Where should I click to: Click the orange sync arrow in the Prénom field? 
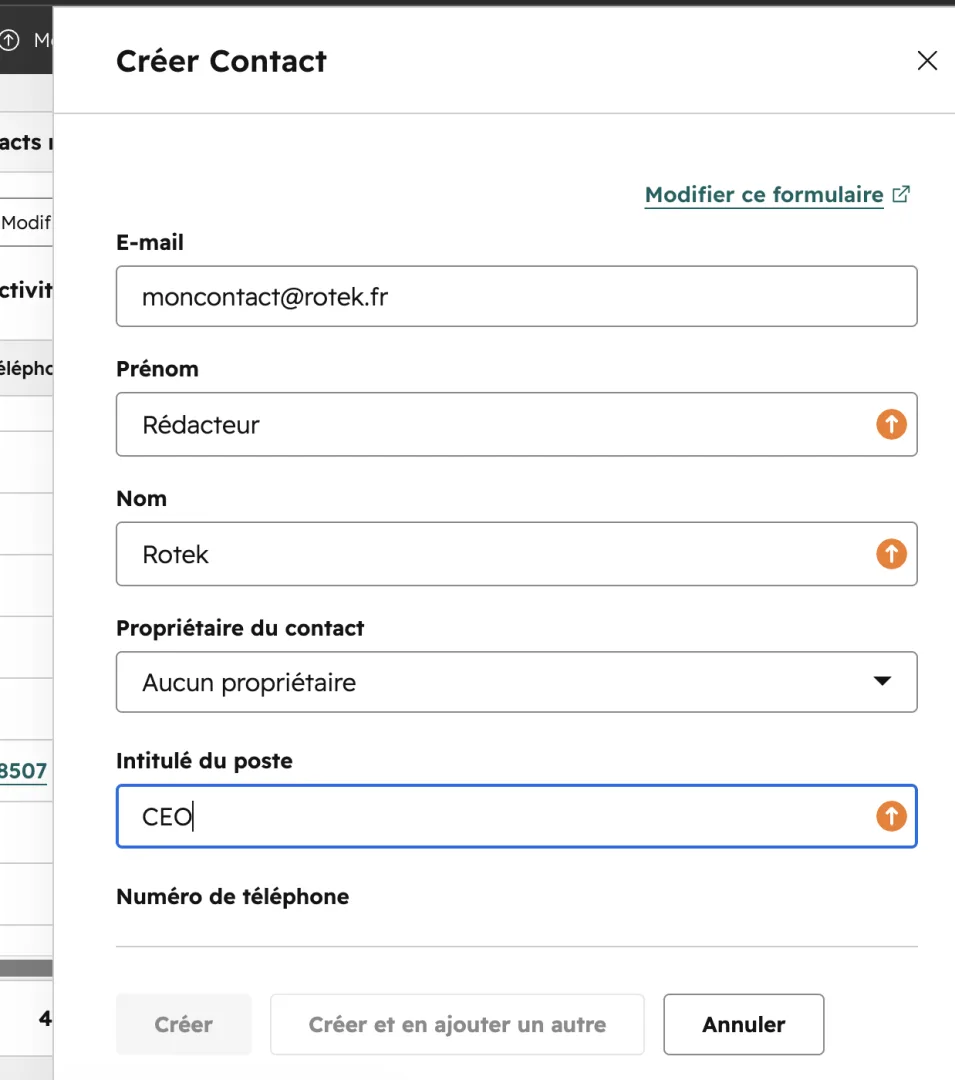(x=891, y=424)
